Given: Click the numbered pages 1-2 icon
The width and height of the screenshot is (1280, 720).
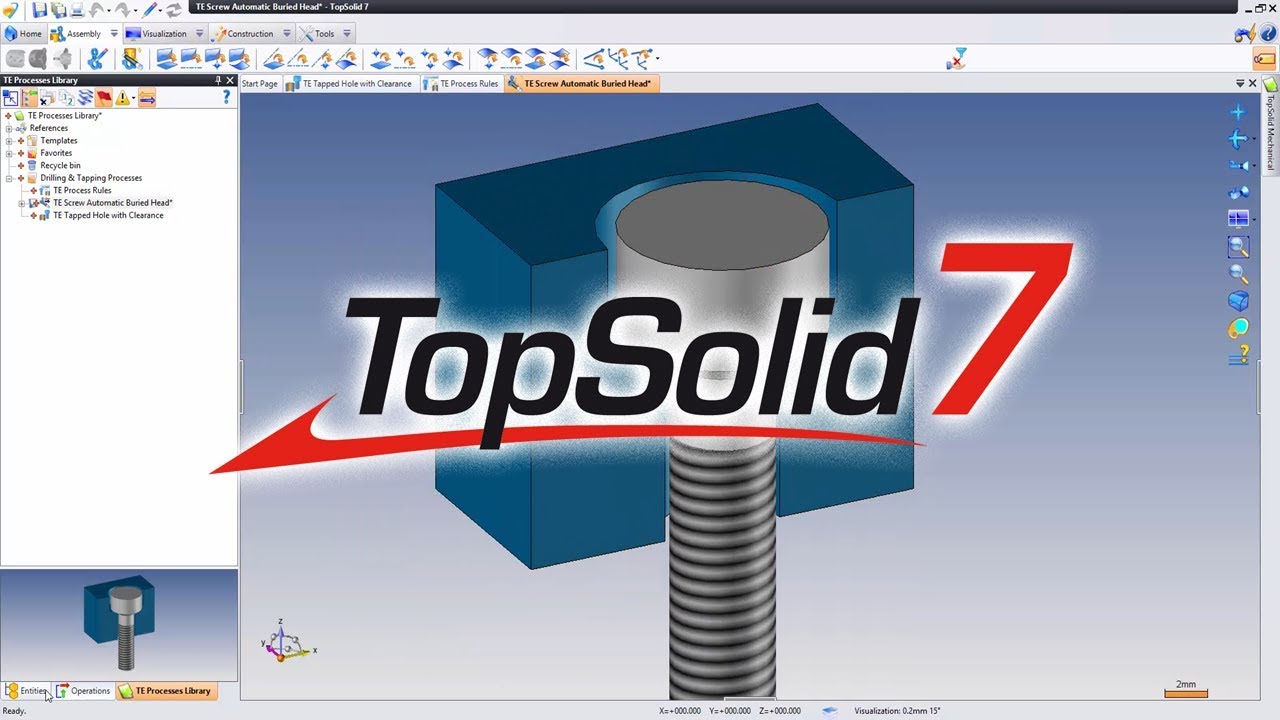Looking at the screenshot, I should point(66,98).
